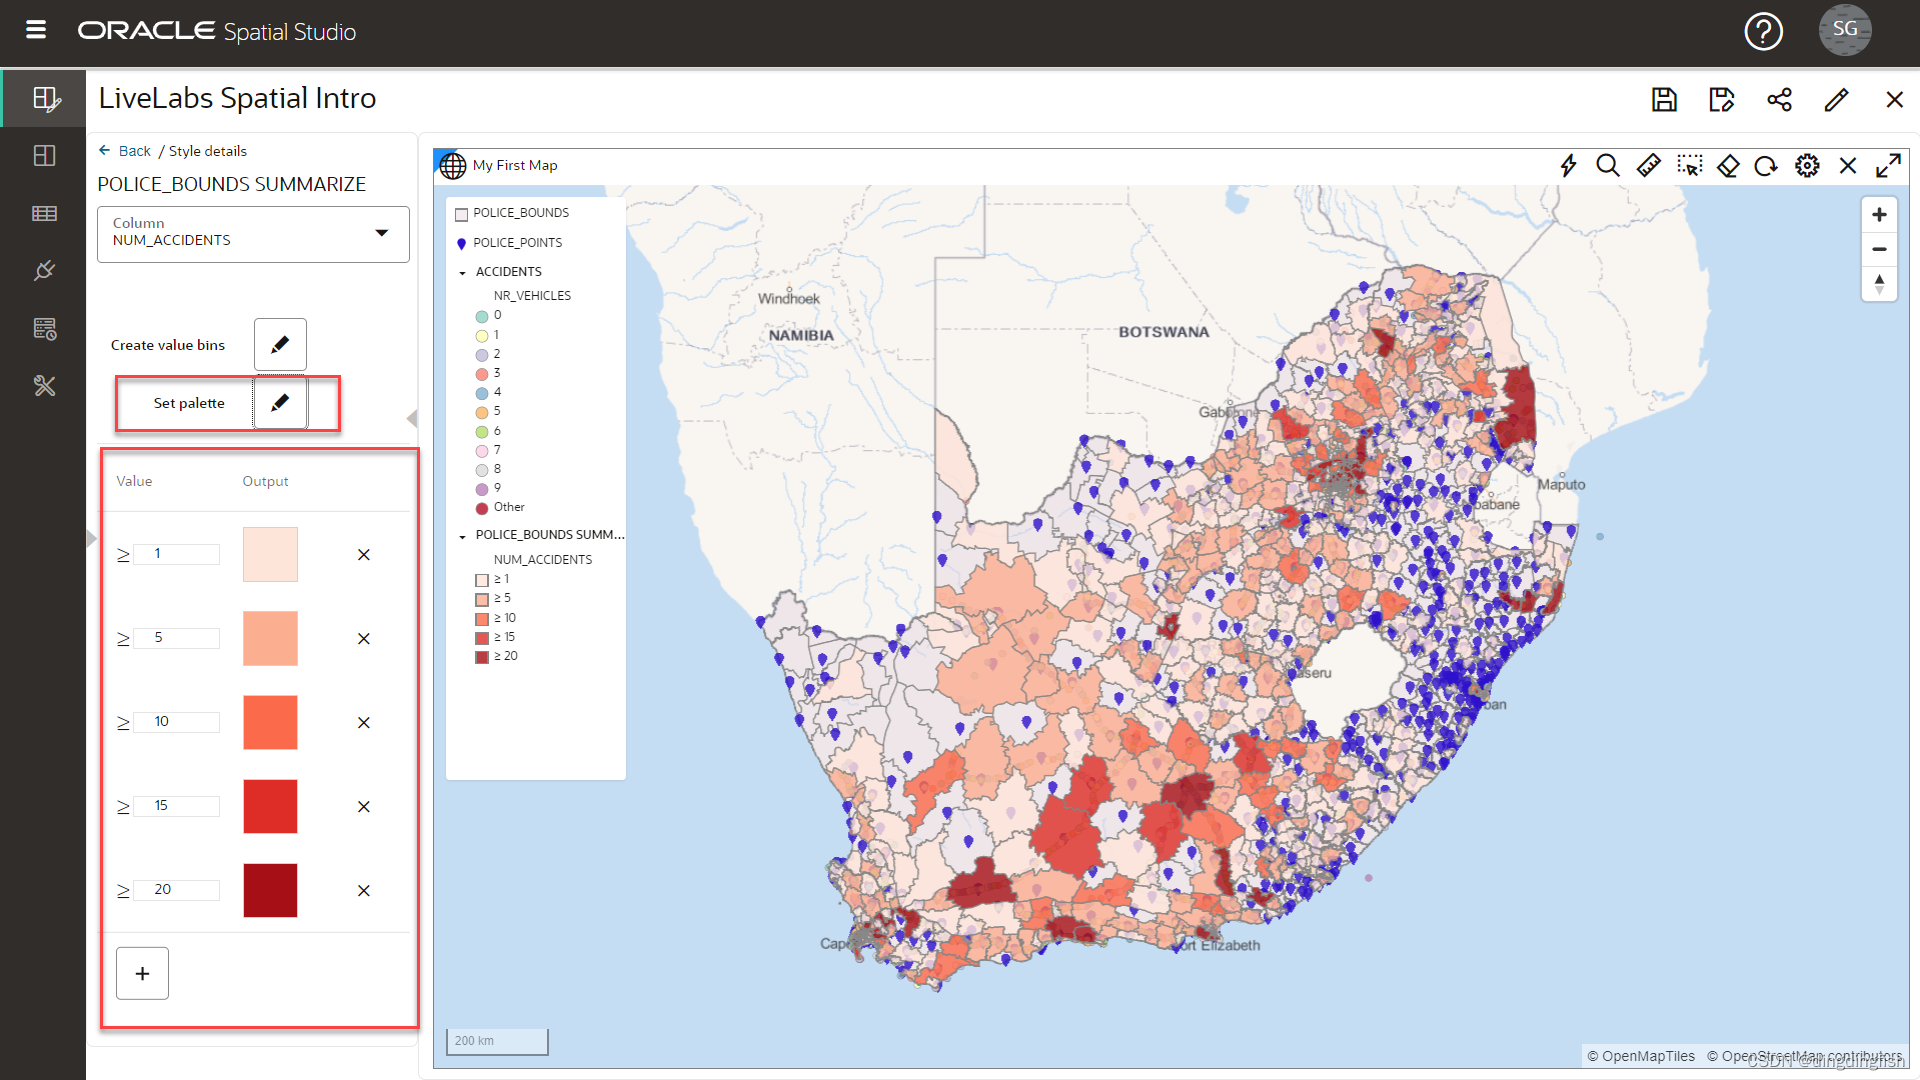The width and height of the screenshot is (1920, 1080).
Task: Open the map search magnifier tool
Action: [1607, 166]
